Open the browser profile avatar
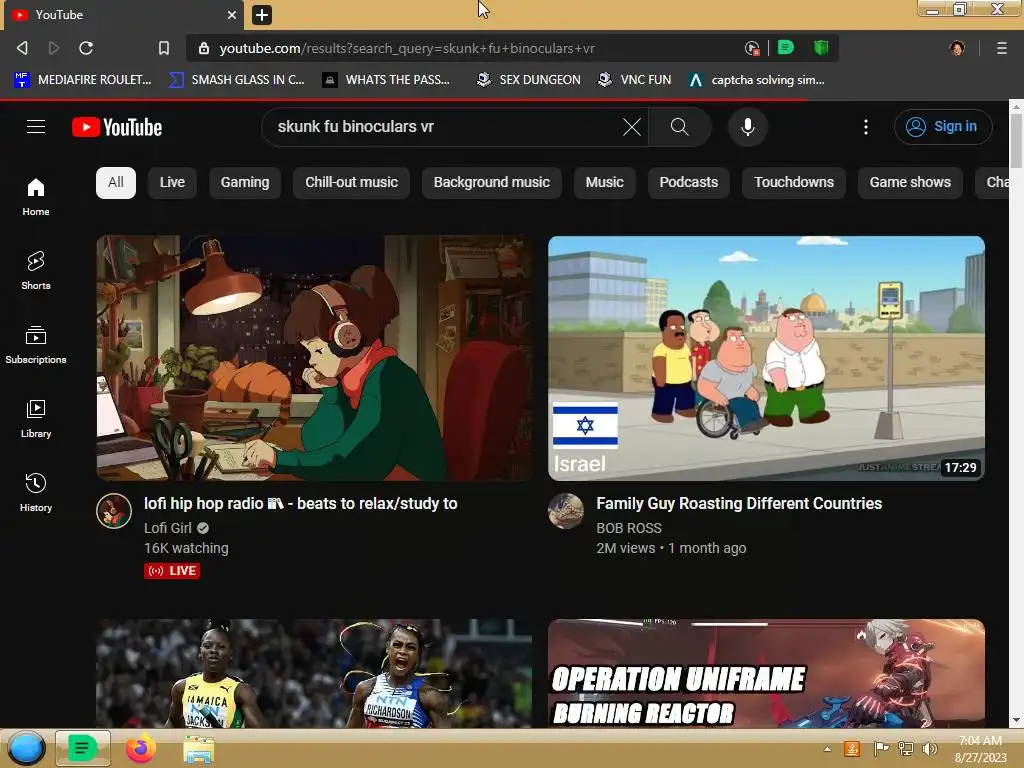Image resolution: width=1024 pixels, height=768 pixels. coord(957,48)
